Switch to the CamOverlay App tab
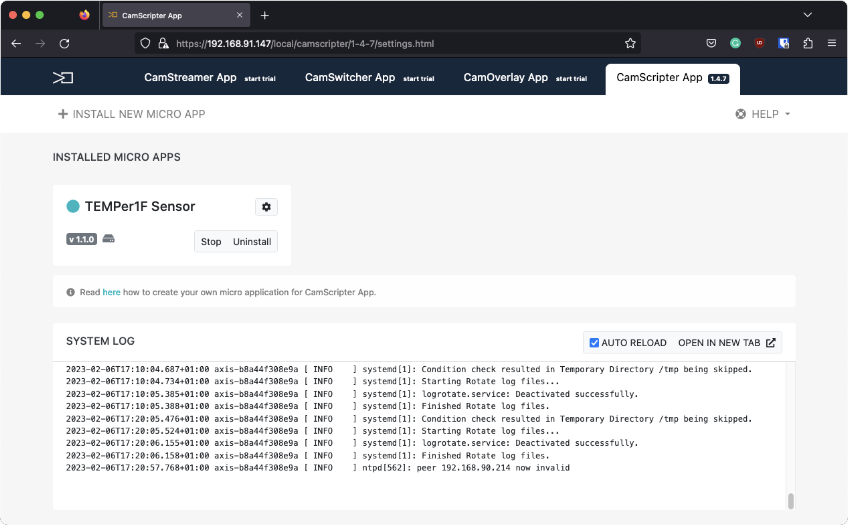The width and height of the screenshot is (848, 525). [x=506, y=78]
